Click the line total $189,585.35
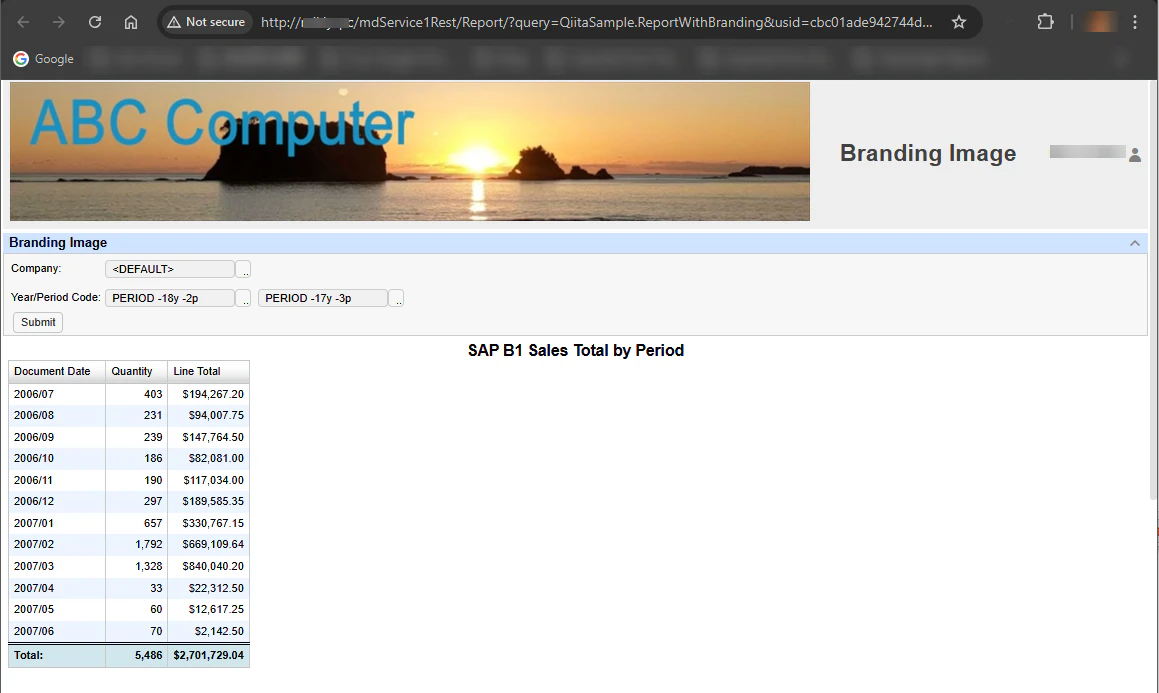This screenshot has height=693, width=1159. 213,501
